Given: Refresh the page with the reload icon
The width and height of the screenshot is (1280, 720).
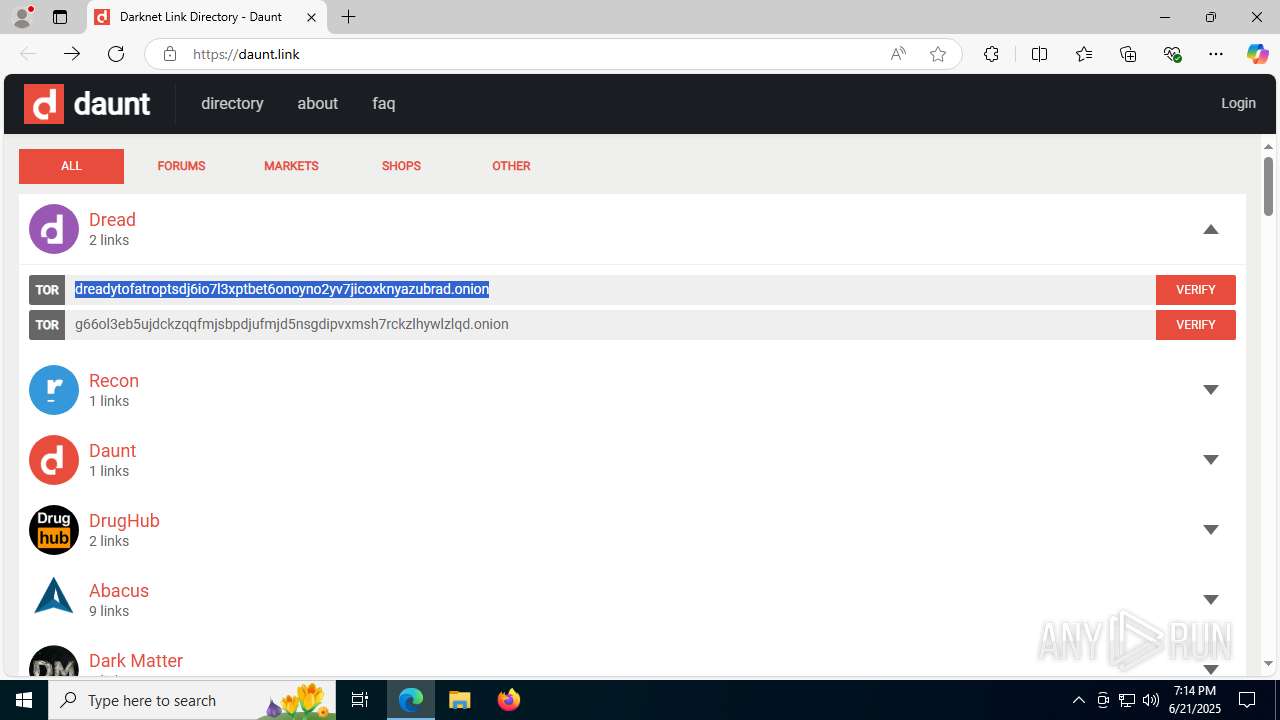Looking at the screenshot, I should click(x=116, y=54).
